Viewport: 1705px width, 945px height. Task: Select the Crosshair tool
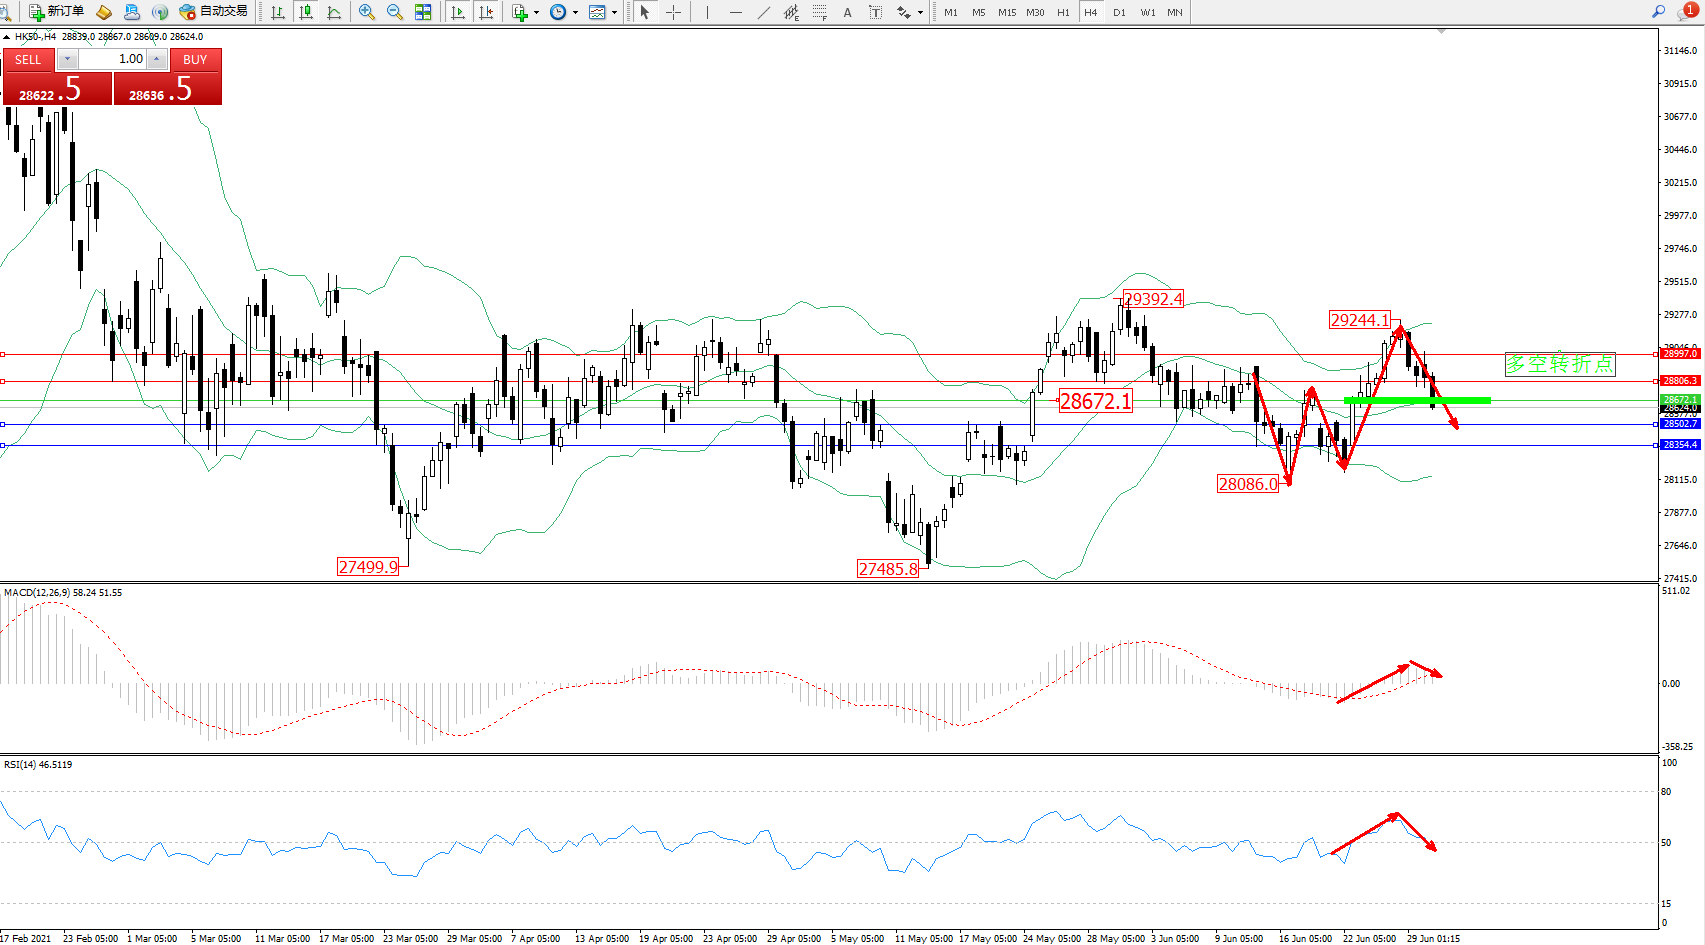673,12
